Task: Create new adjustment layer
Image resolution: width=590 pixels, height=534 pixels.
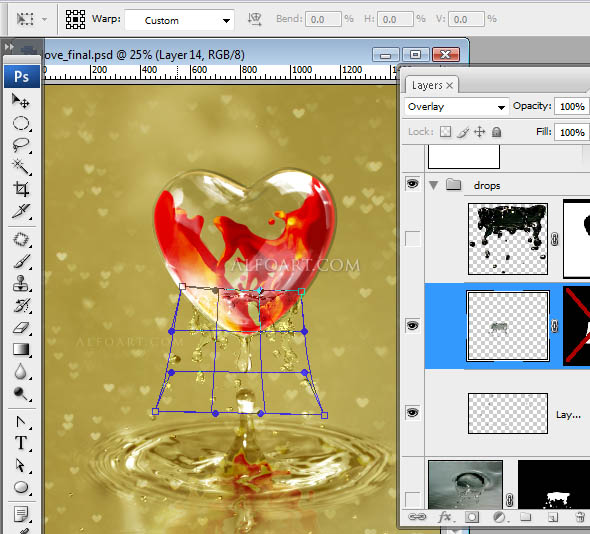Action: 499,517
